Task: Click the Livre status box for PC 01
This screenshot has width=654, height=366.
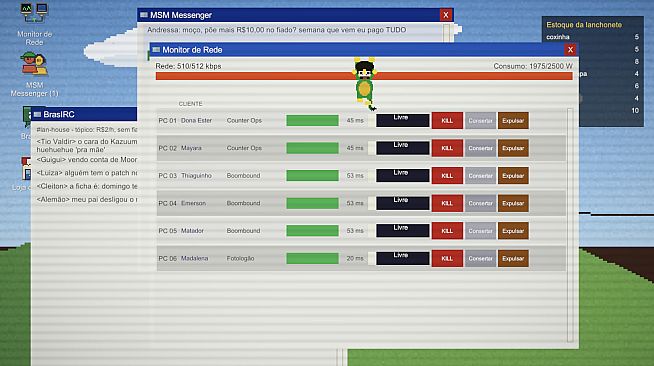Action: click(x=402, y=120)
